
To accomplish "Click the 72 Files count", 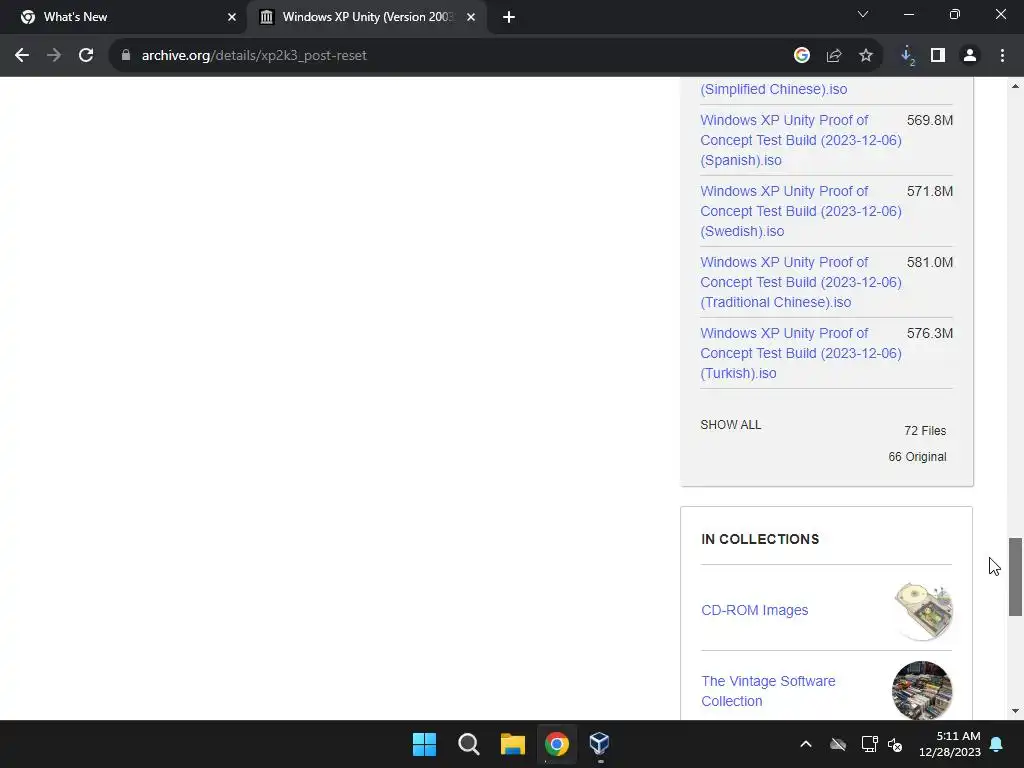I will point(925,431).
